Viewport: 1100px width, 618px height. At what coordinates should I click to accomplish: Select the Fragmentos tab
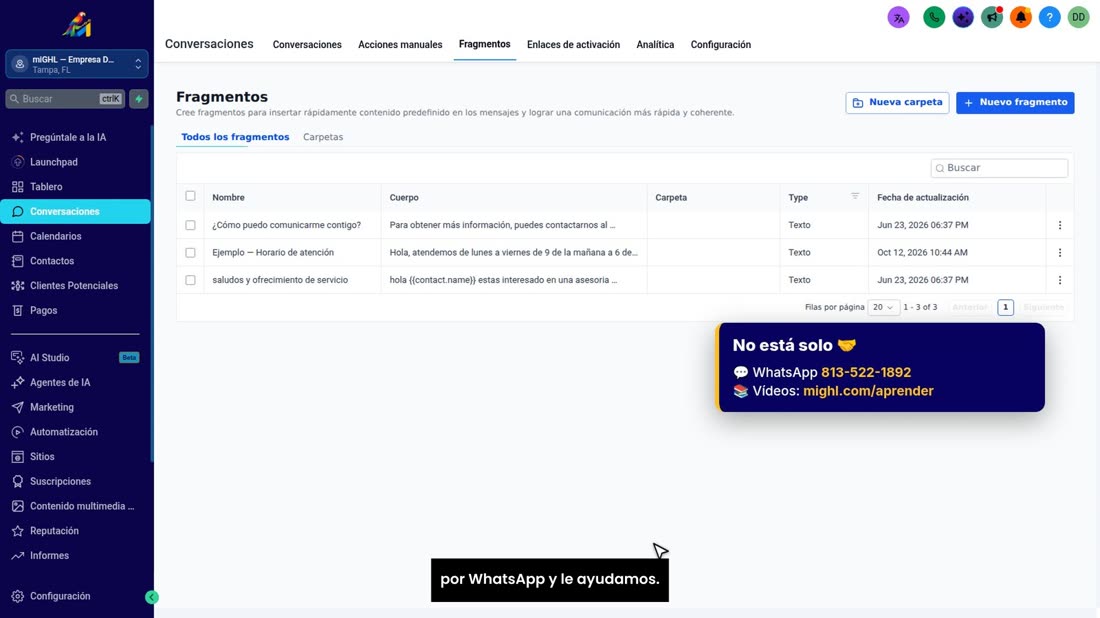485,44
